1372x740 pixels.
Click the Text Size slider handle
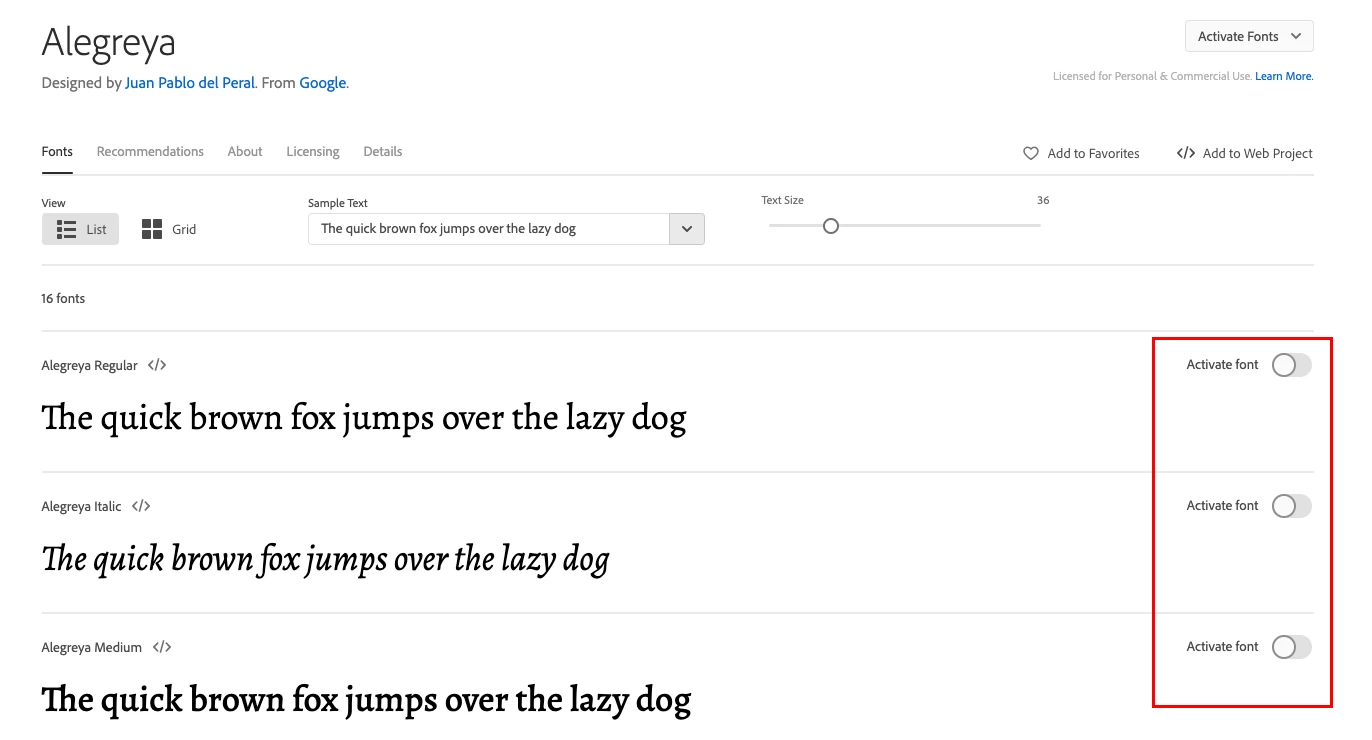click(830, 226)
